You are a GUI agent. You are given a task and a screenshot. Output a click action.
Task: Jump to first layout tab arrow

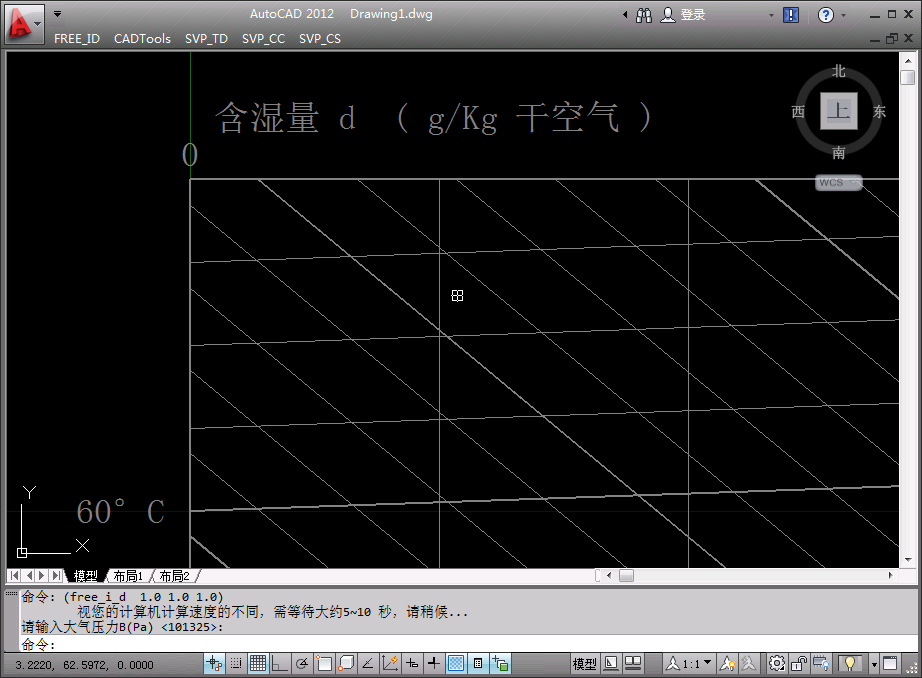click(15, 576)
